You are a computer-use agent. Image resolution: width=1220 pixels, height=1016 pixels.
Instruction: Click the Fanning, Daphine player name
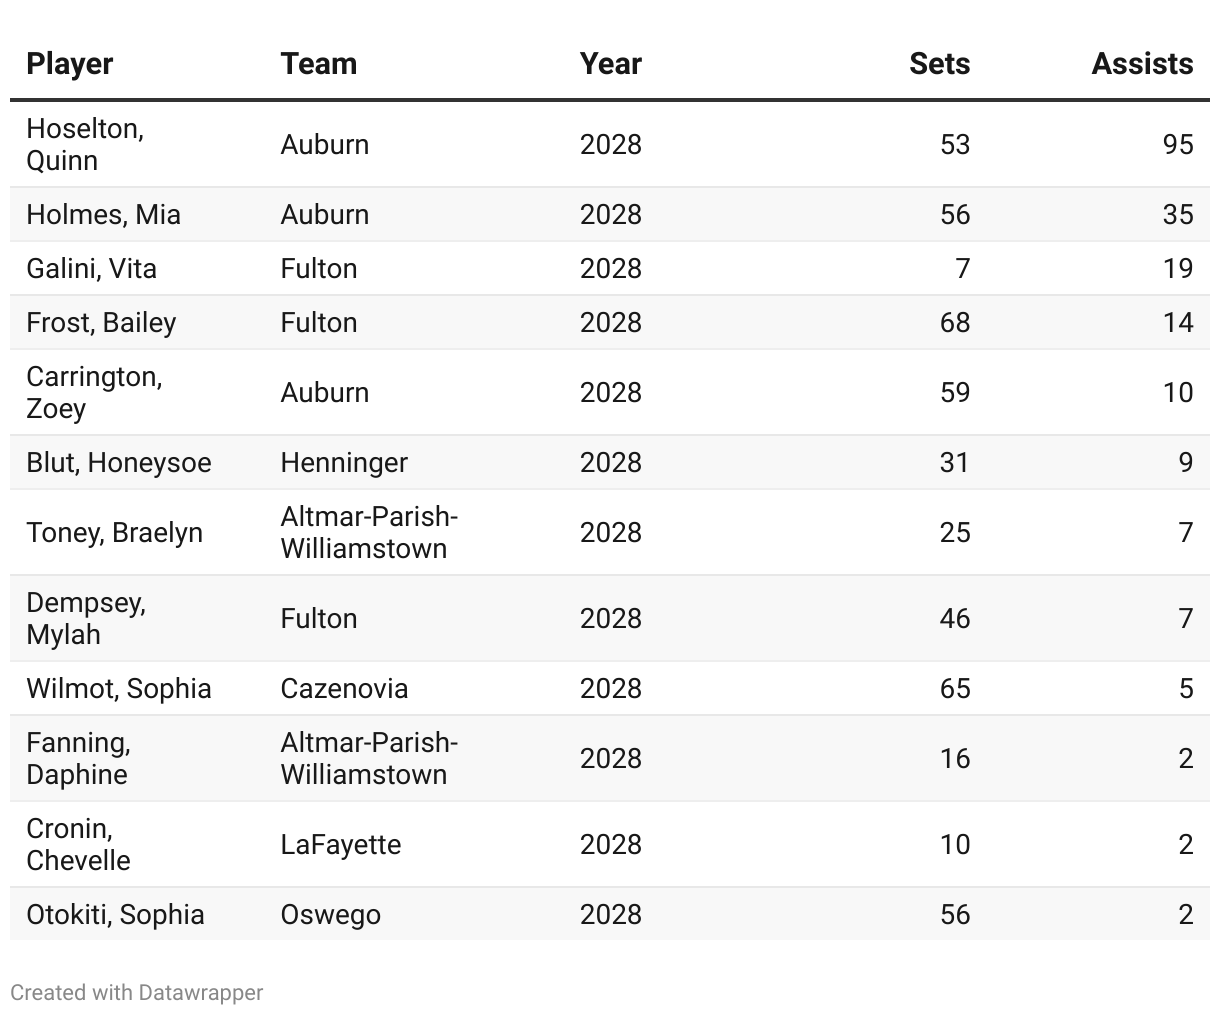(x=78, y=758)
